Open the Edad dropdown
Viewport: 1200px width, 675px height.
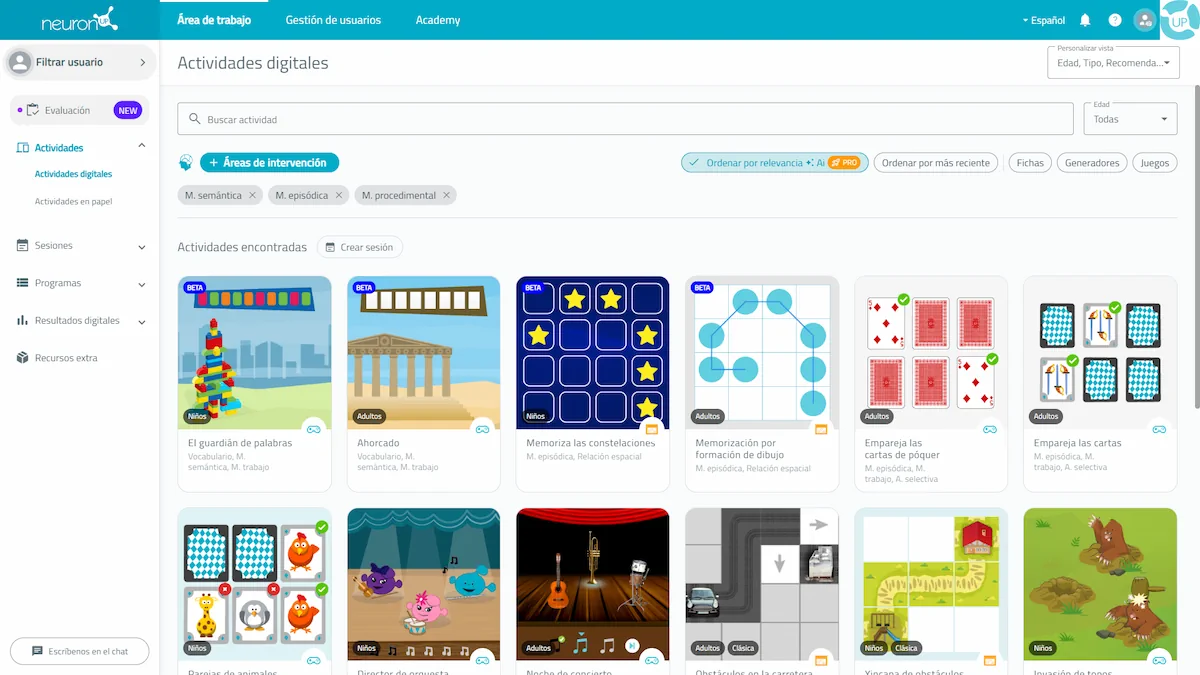(1130, 119)
